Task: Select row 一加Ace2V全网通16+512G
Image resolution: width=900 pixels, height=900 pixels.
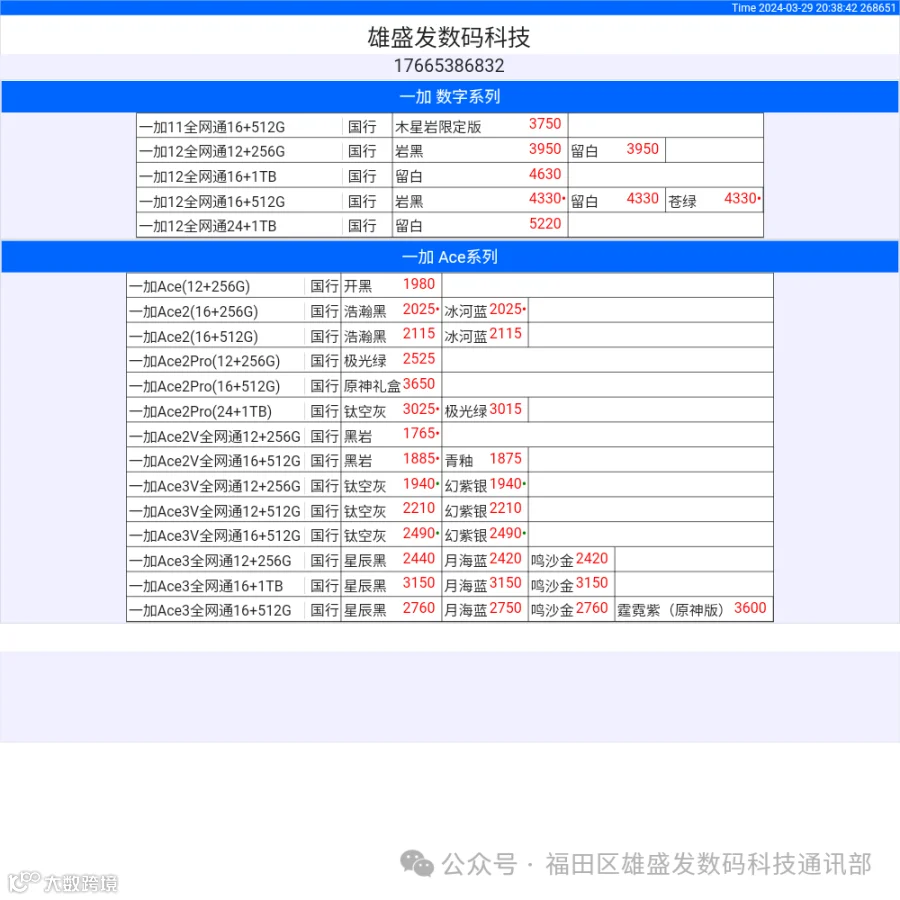Action: pyautogui.click(x=450, y=460)
